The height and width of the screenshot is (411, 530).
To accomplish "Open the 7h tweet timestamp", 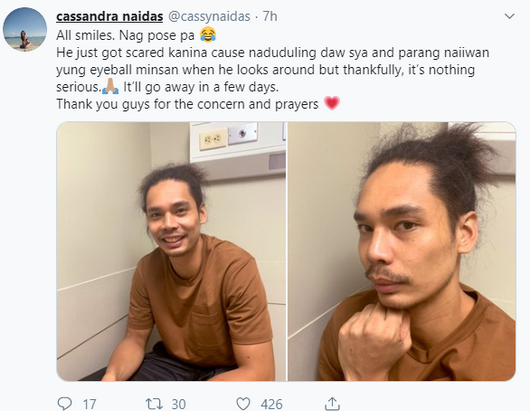I will pyautogui.click(x=270, y=16).
